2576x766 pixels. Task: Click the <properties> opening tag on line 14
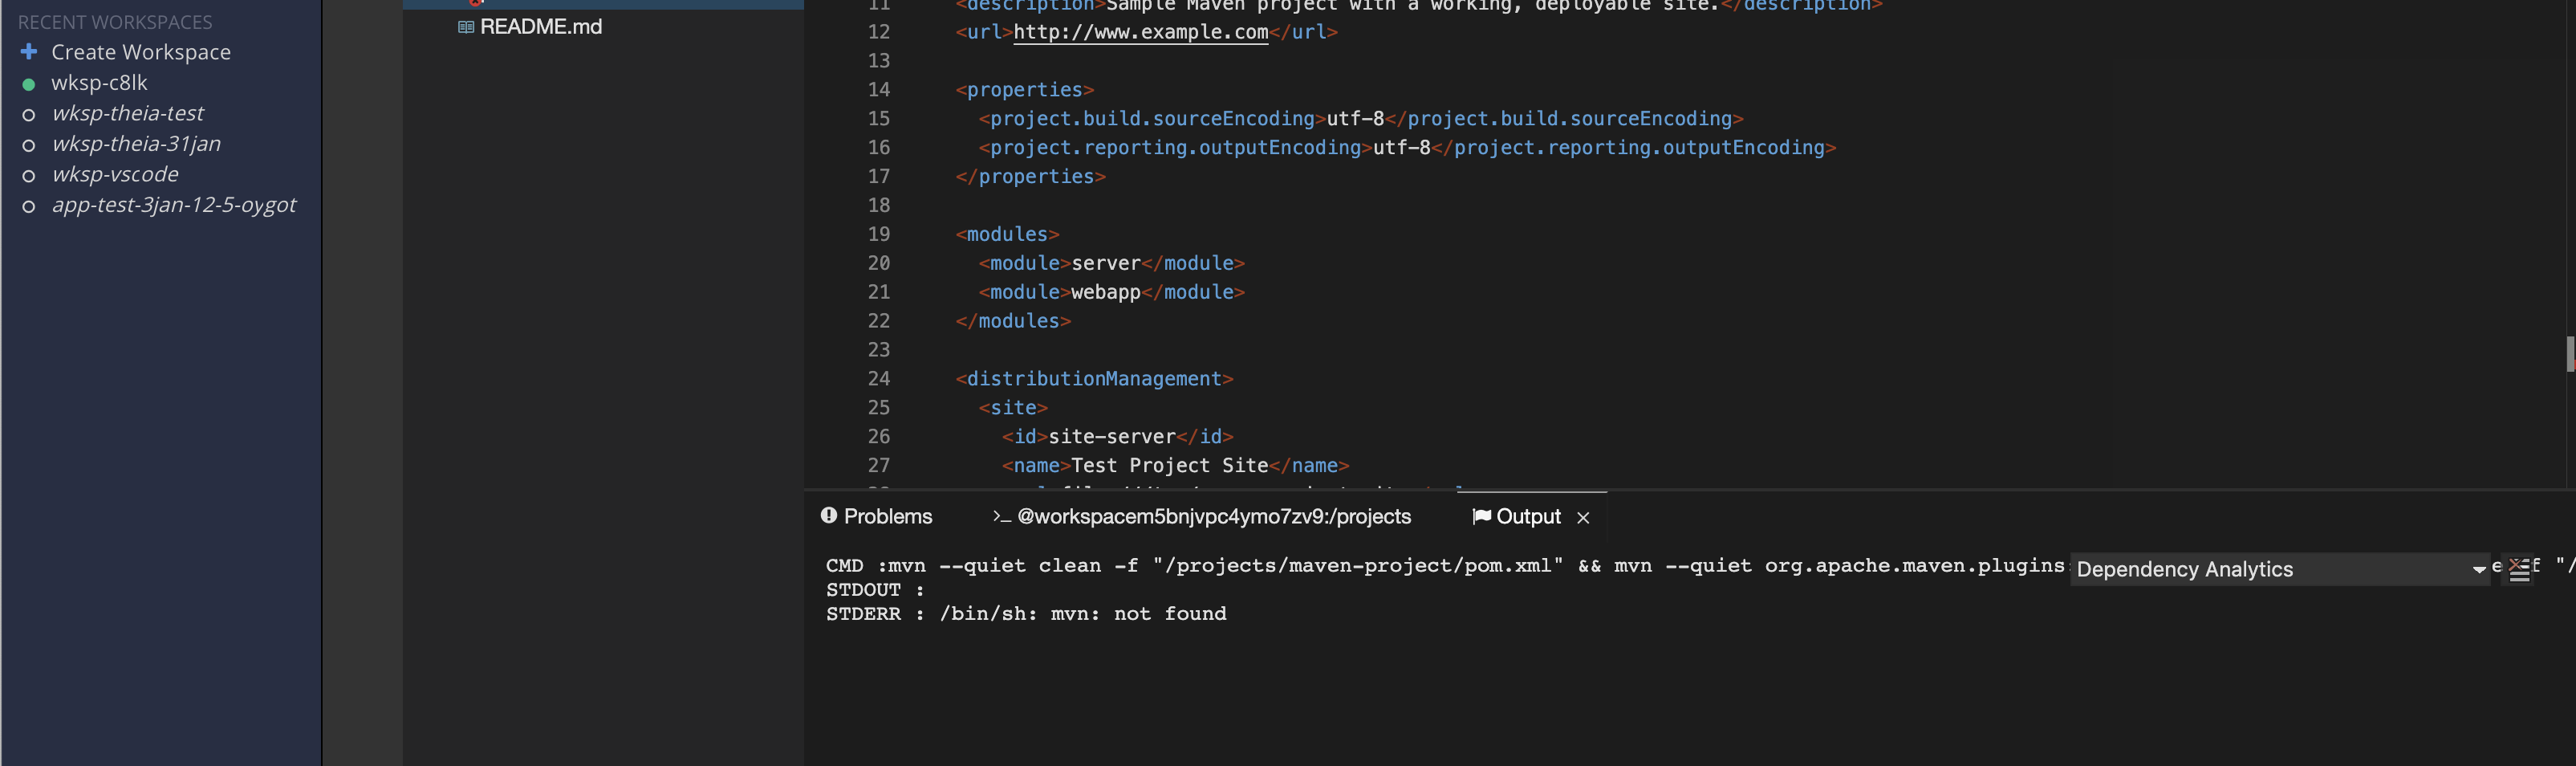pos(1025,90)
